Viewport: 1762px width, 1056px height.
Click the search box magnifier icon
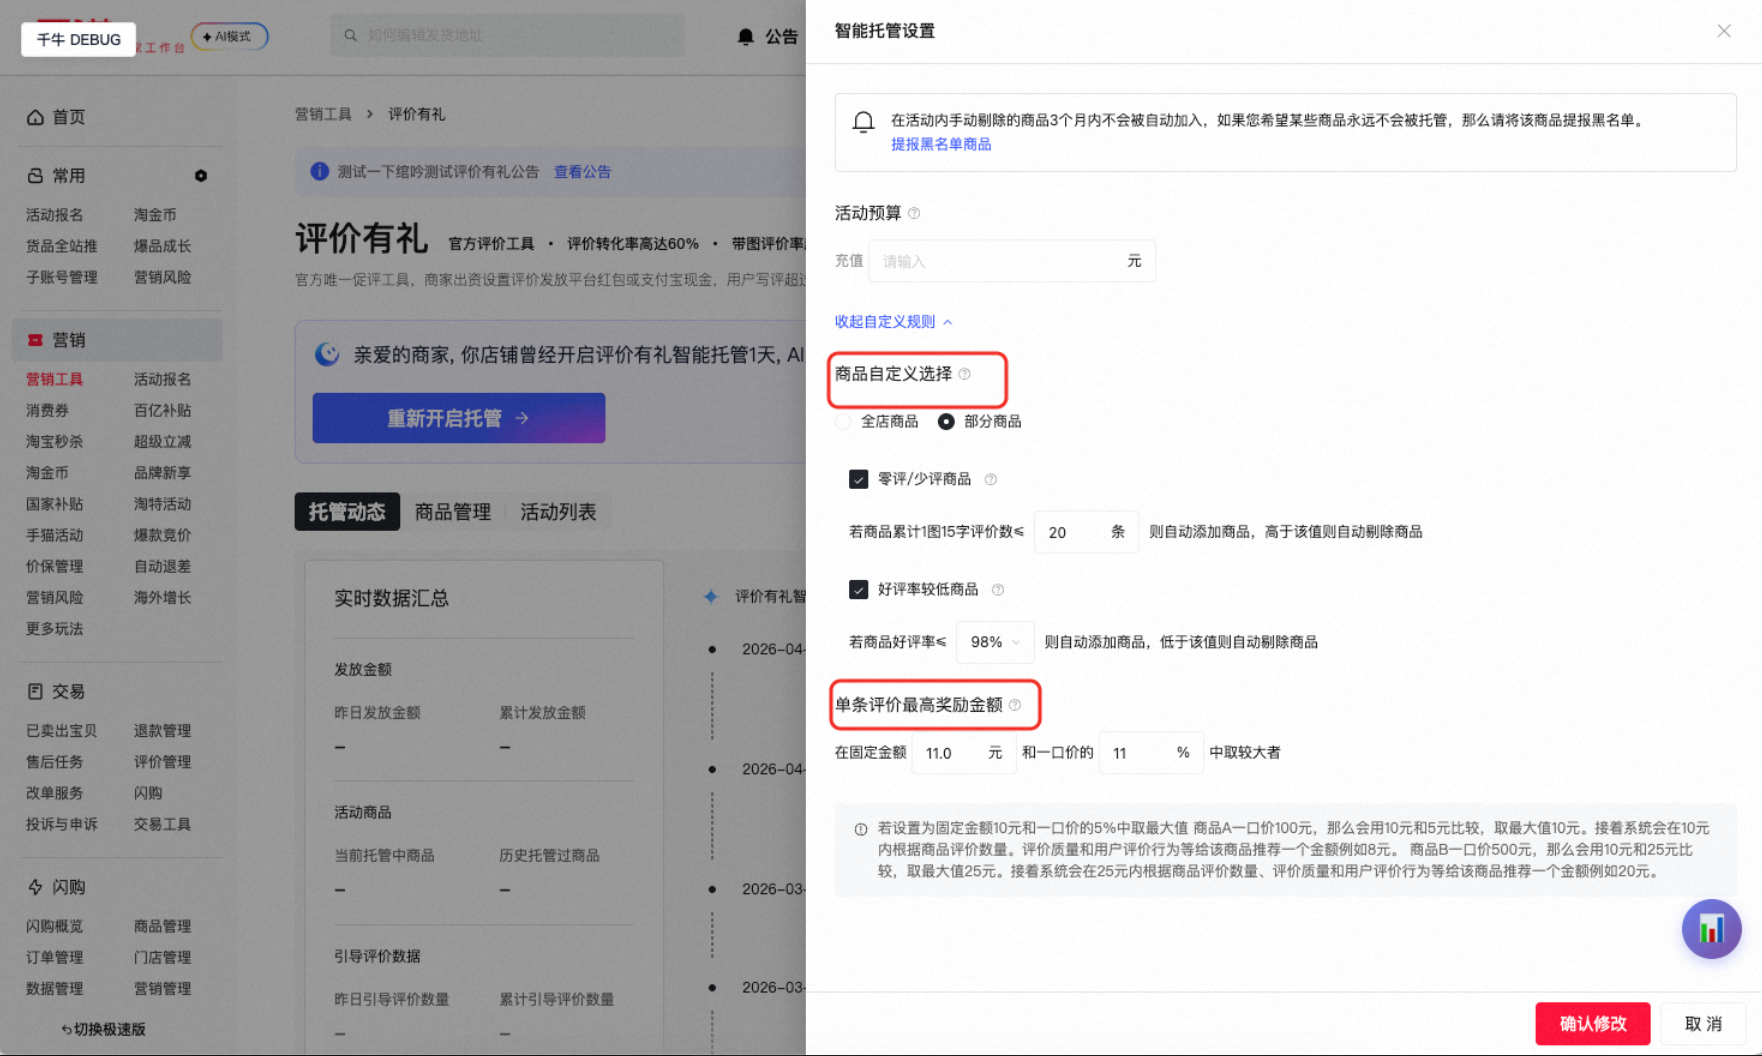pyautogui.click(x=351, y=35)
